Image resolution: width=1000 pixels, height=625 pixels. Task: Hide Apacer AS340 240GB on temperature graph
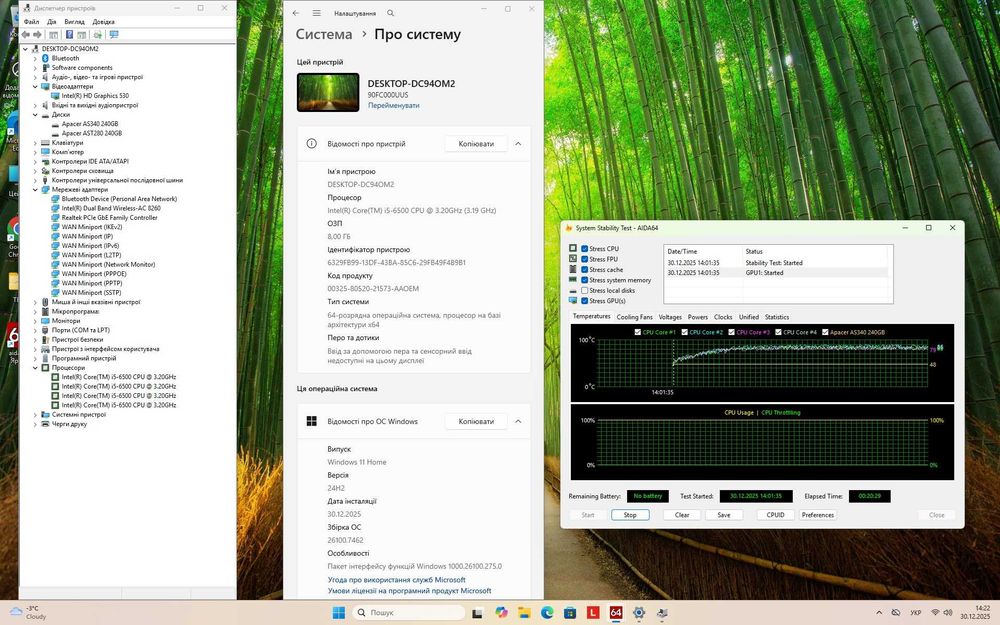pos(825,332)
